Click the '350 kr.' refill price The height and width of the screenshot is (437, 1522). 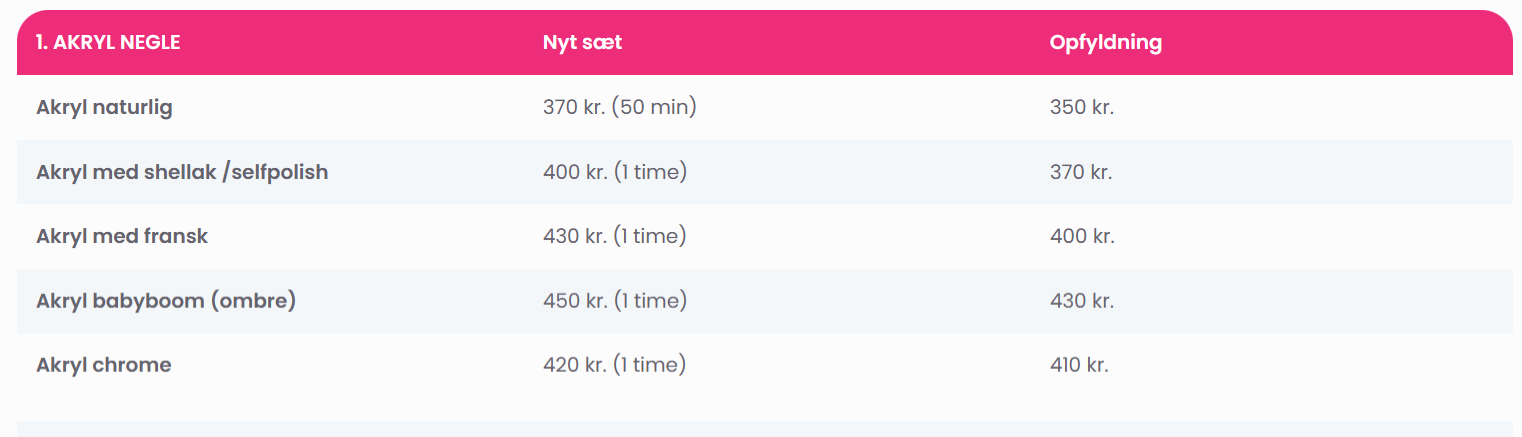1082,108
